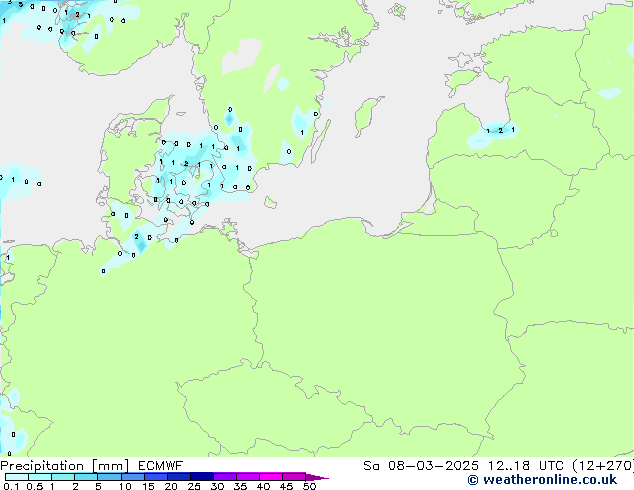
Task: Click the Bornholm island outline
Action: click(x=271, y=202)
